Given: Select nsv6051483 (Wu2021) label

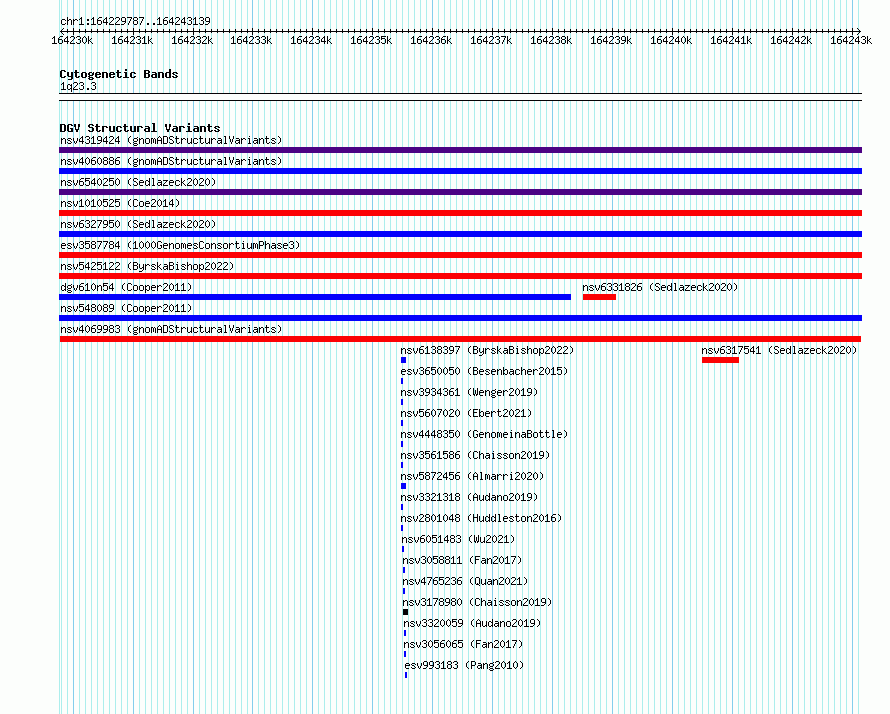Looking at the screenshot, I should coord(458,539).
